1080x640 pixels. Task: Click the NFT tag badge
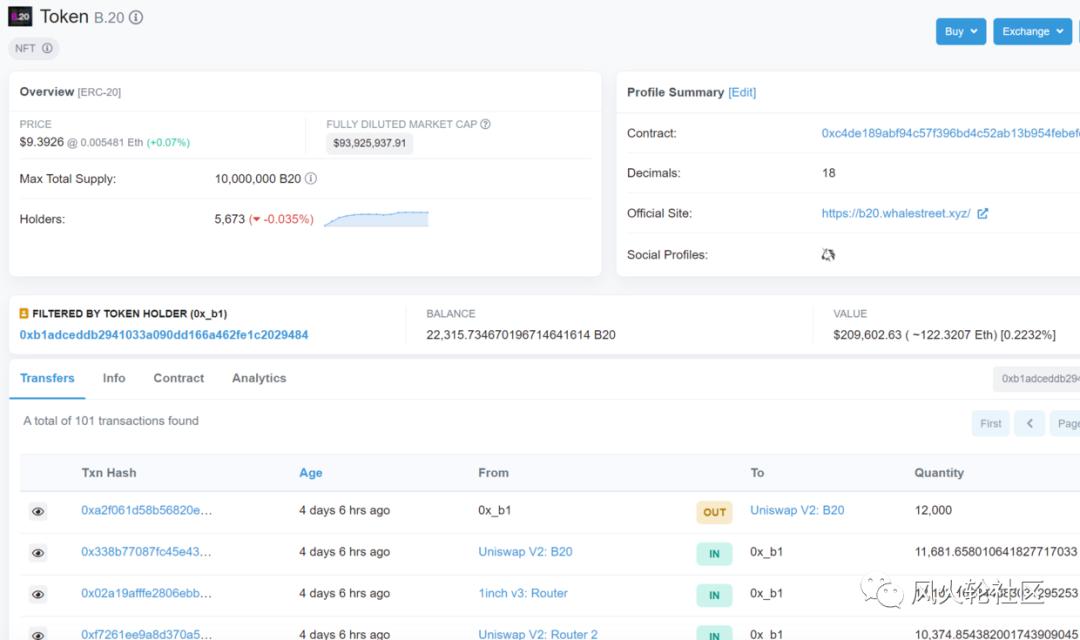(34, 48)
